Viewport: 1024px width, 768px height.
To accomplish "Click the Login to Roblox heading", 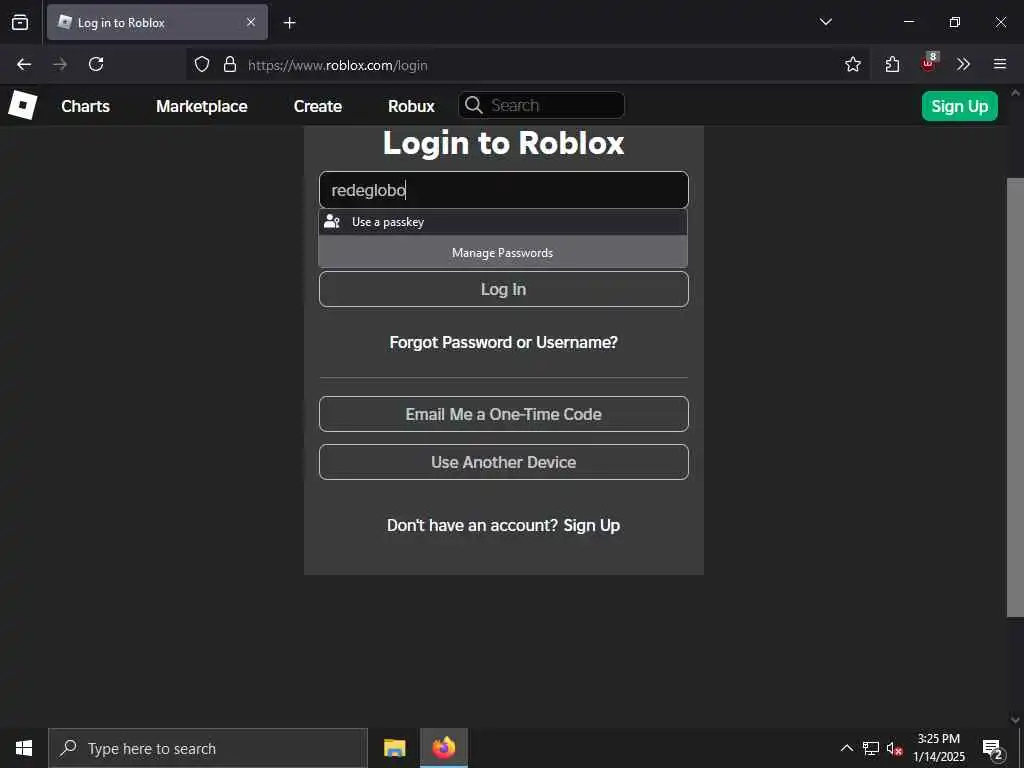I will tap(504, 143).
